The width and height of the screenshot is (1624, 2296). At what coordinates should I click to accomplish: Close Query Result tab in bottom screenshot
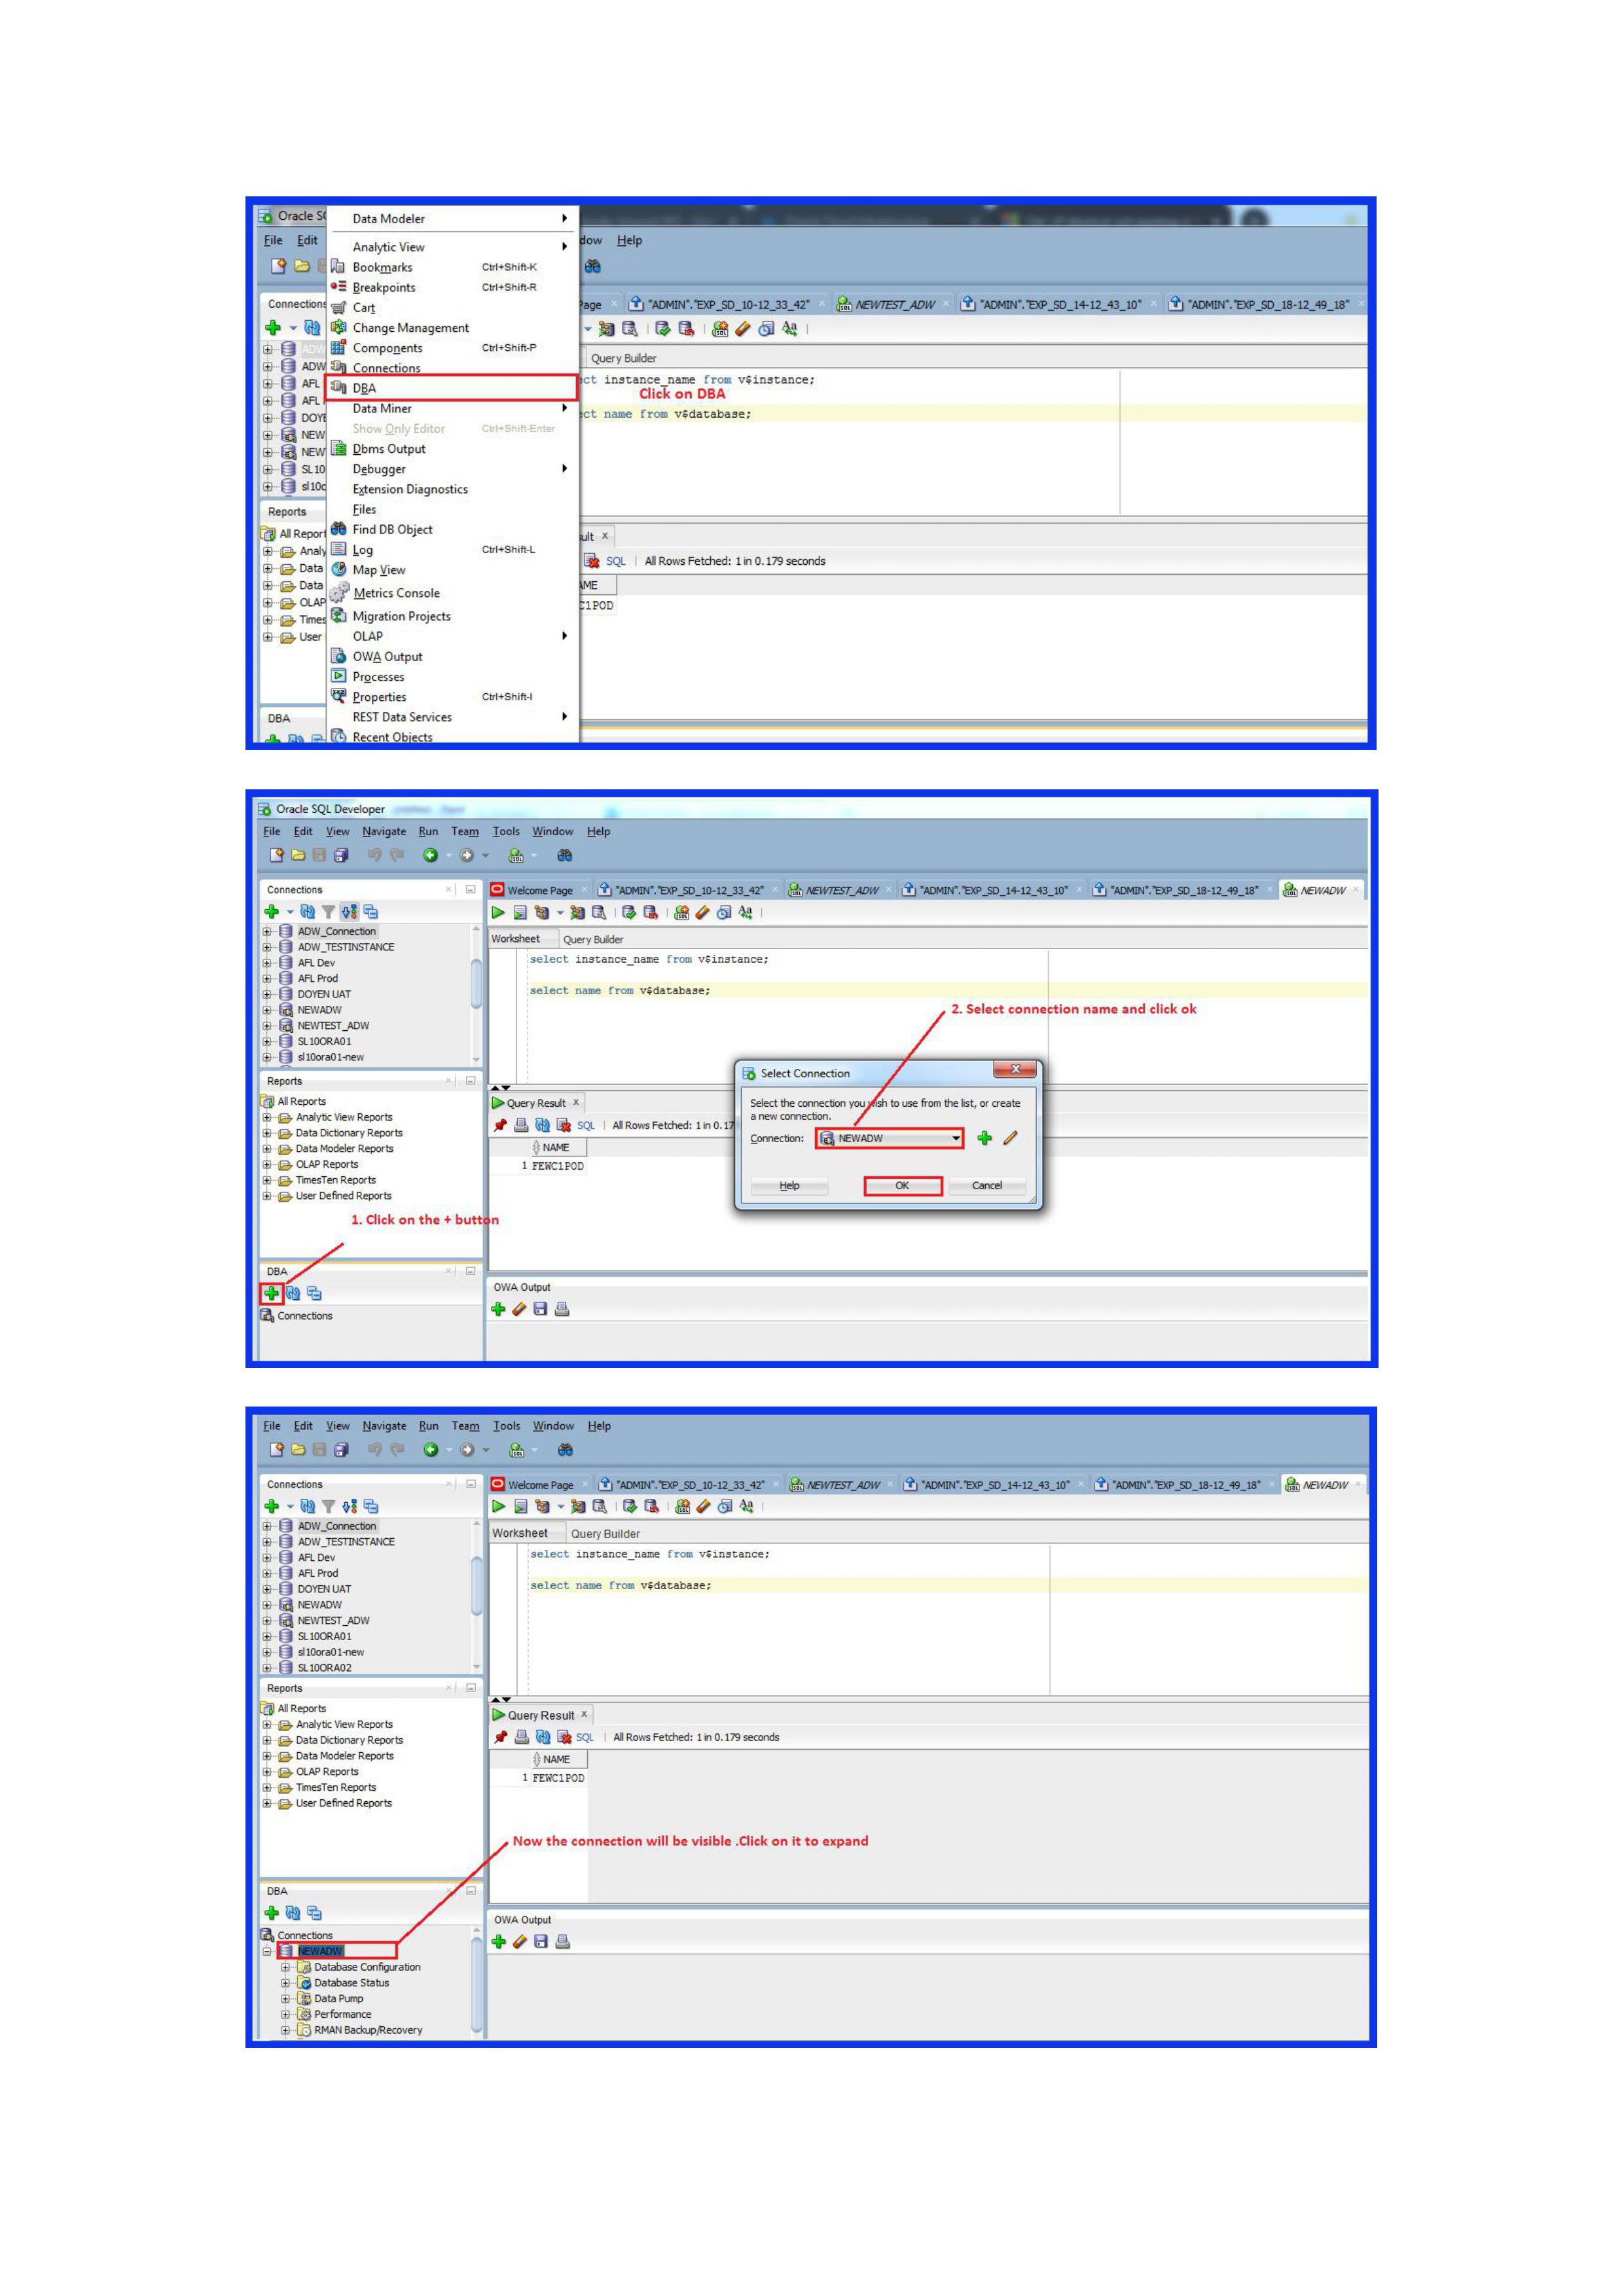pyautogui.click(x=585, y=1714)
